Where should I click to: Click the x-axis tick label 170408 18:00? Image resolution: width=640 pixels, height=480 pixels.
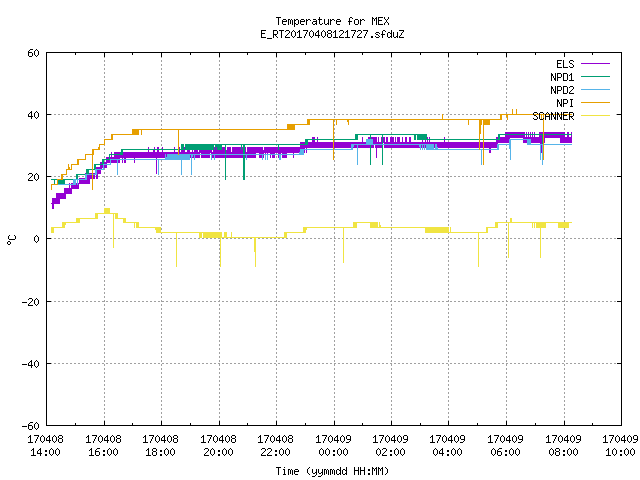point(160,446)
